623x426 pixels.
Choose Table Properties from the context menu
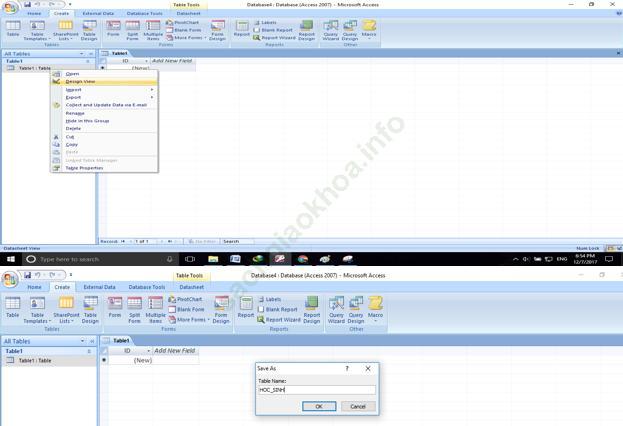coord(104,168)
